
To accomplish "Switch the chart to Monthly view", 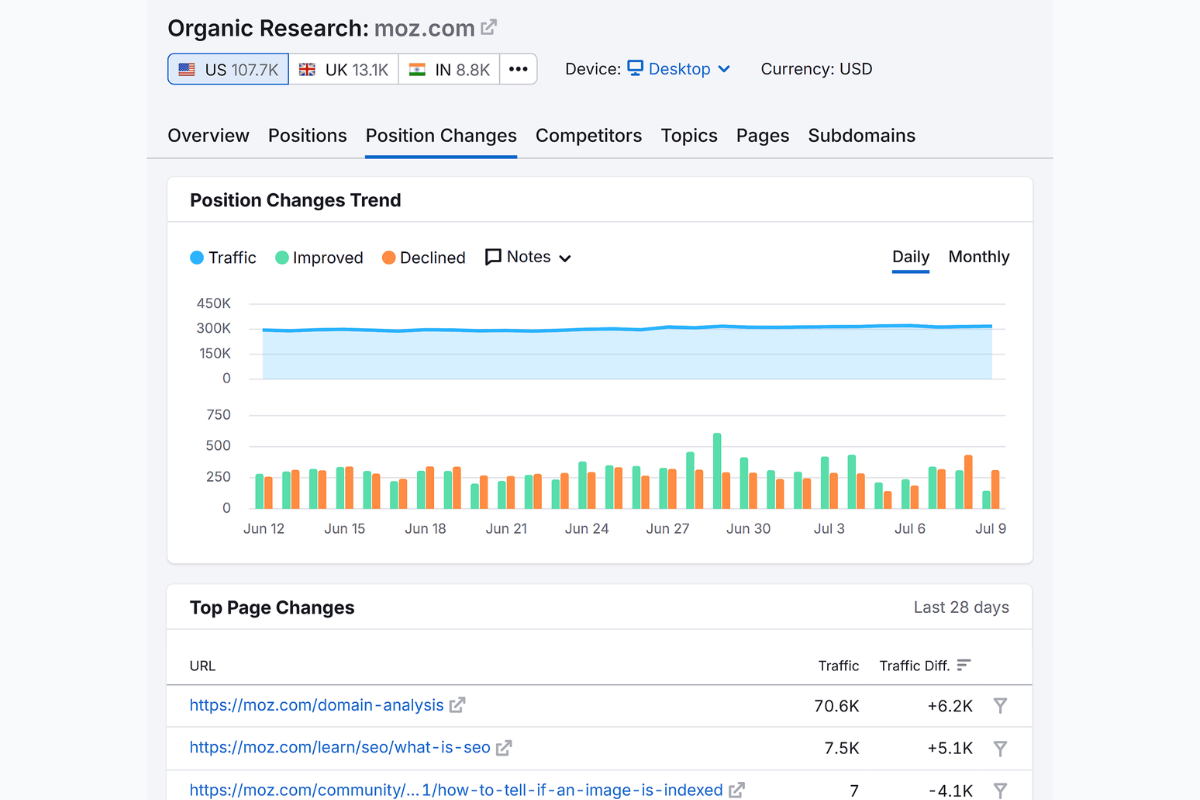I will pos(978,256).
